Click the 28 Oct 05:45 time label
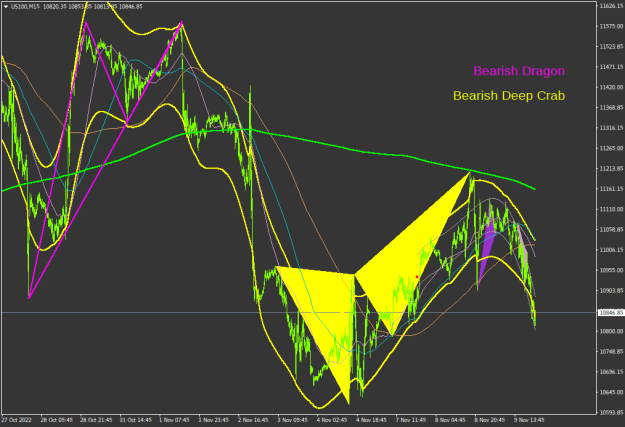 pos(57,420)
